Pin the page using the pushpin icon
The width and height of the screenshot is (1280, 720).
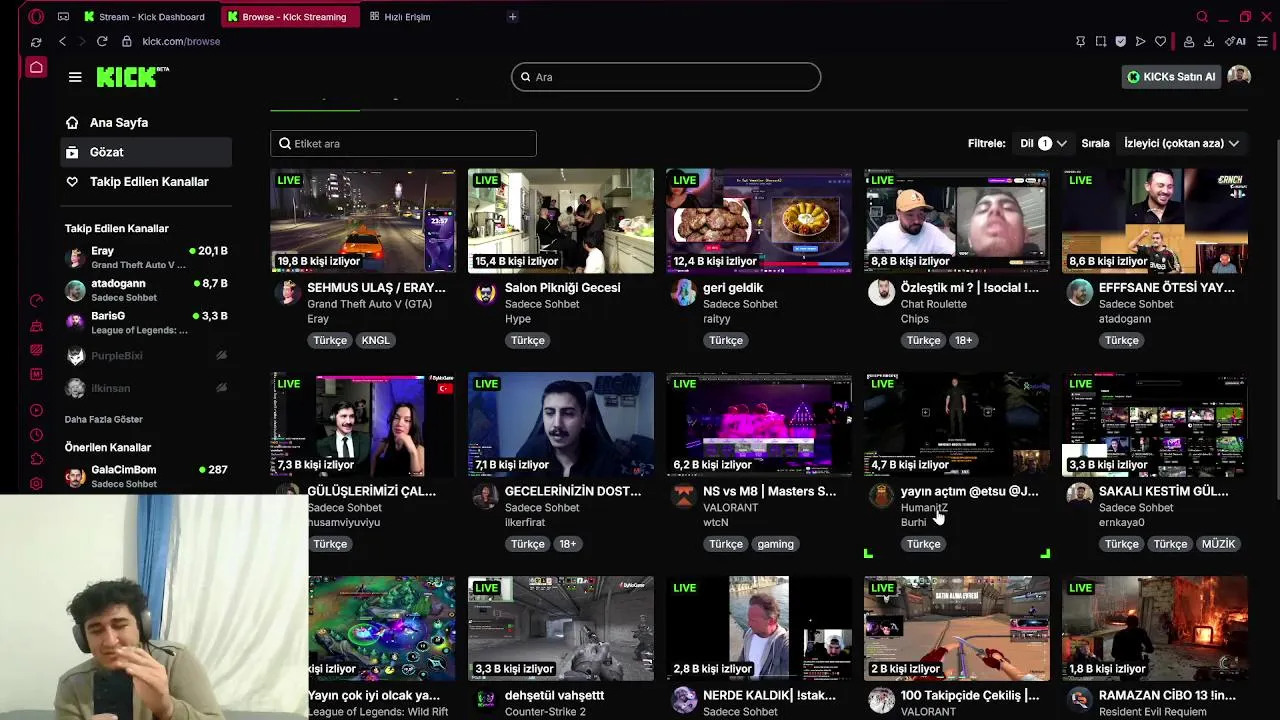click(x=1080, y=41)
